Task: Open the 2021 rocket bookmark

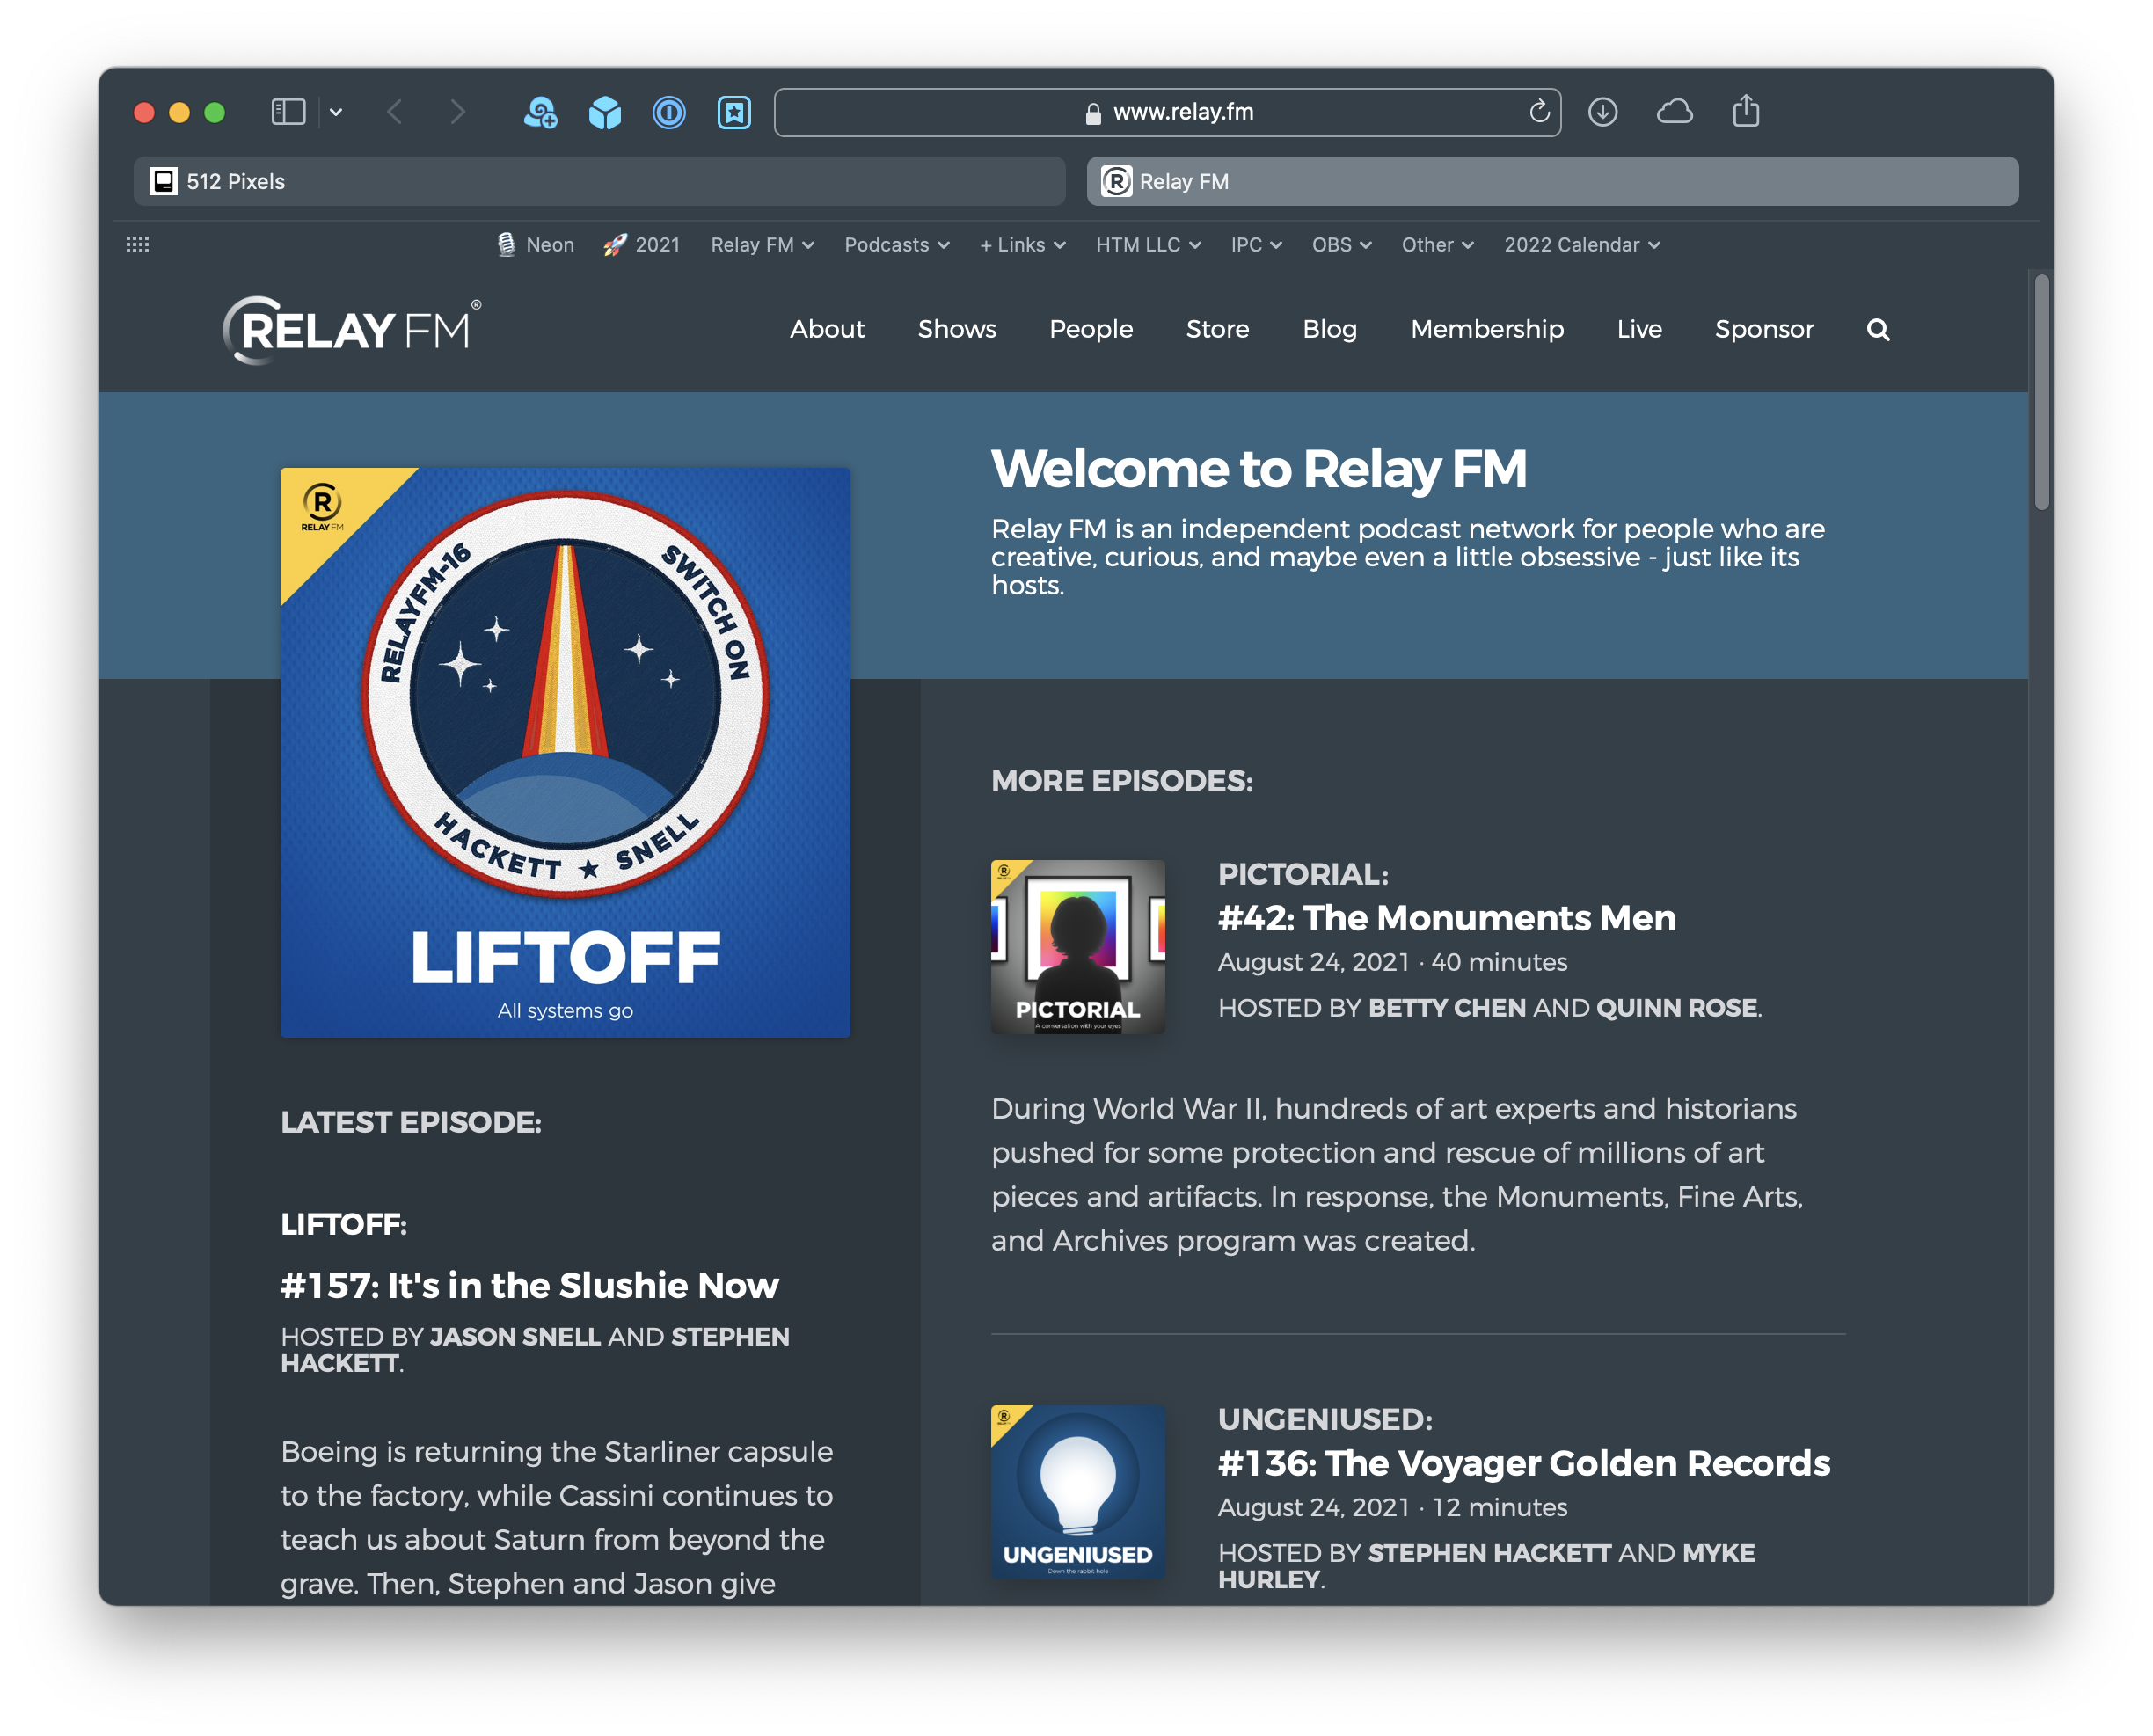Action: point(641,245)
